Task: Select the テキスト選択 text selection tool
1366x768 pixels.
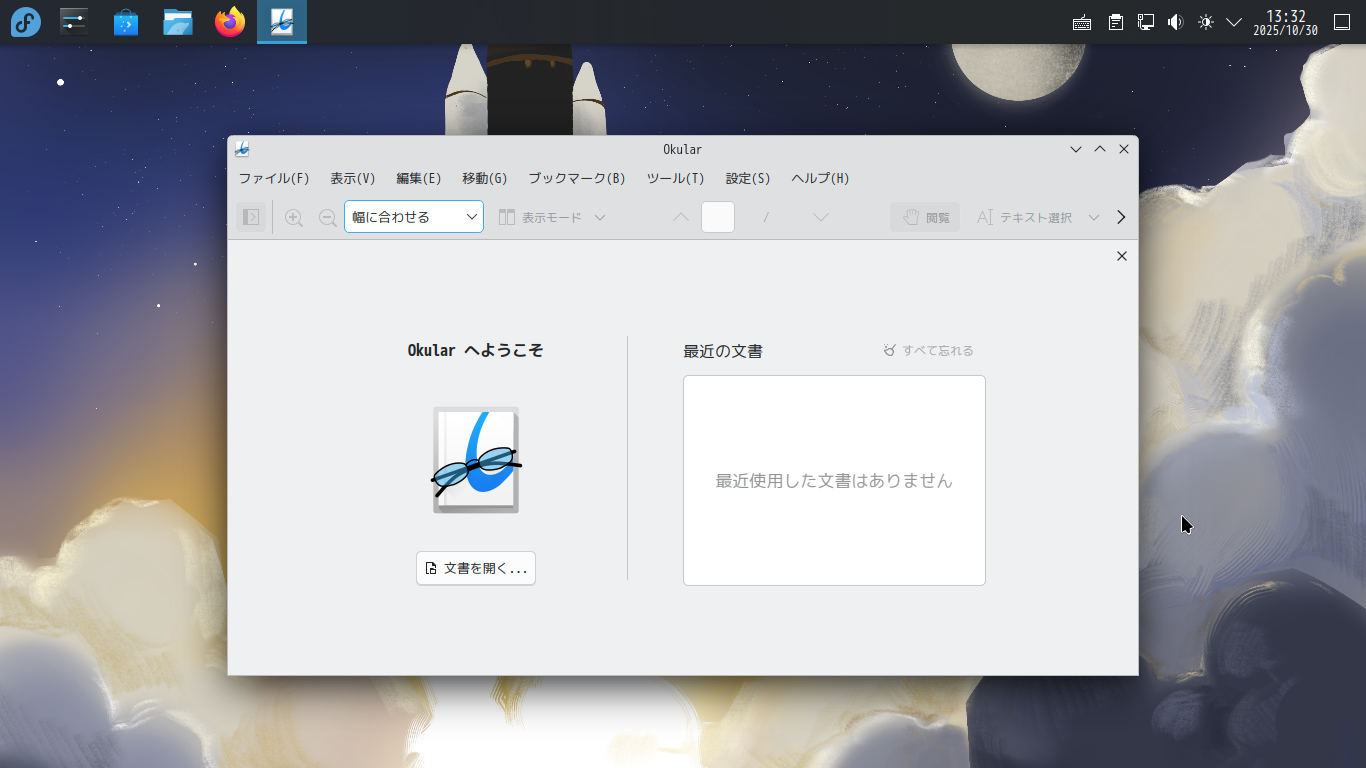Action: (x=1024, y=217)
